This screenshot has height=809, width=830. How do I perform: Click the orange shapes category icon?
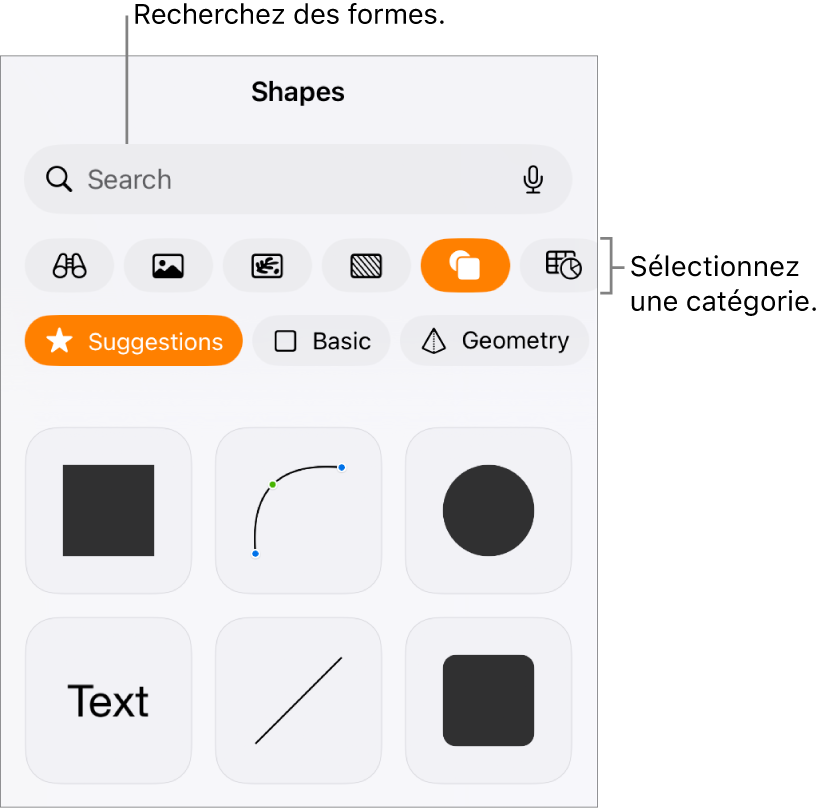[465, 265]
